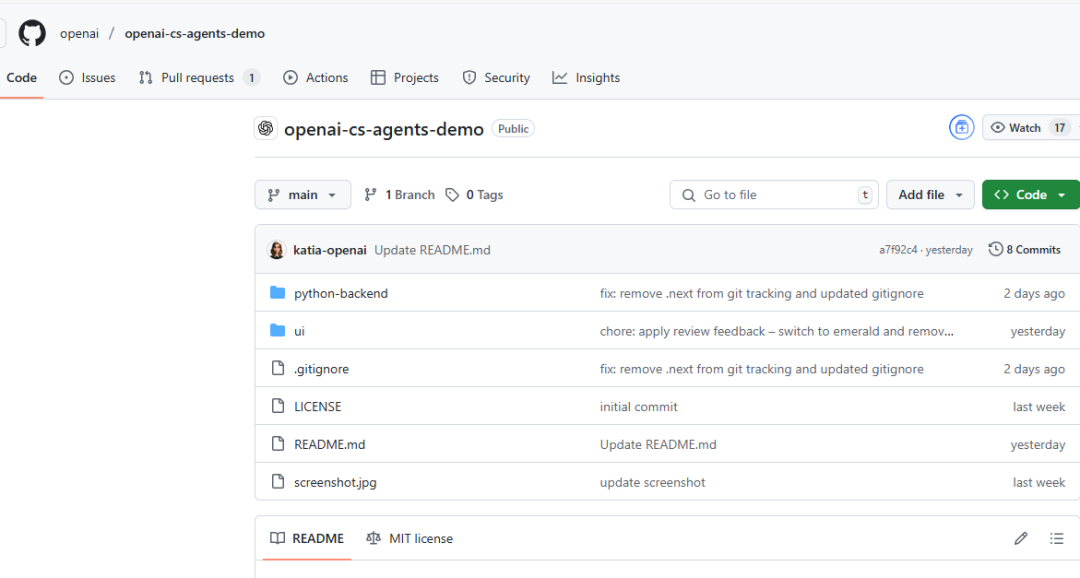Open the ui folder
This screenshot has width=1080, height=578.
tap(300, 331)
